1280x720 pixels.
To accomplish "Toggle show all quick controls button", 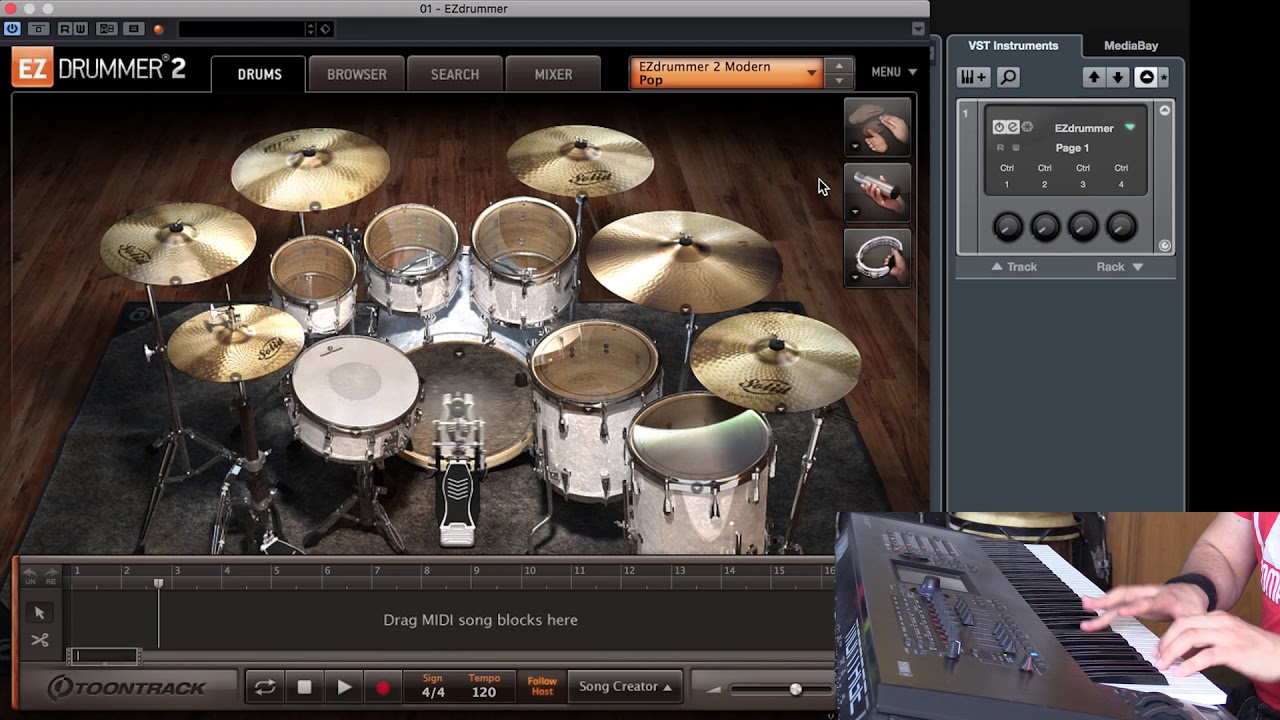I will click(x=1147, y=77).
